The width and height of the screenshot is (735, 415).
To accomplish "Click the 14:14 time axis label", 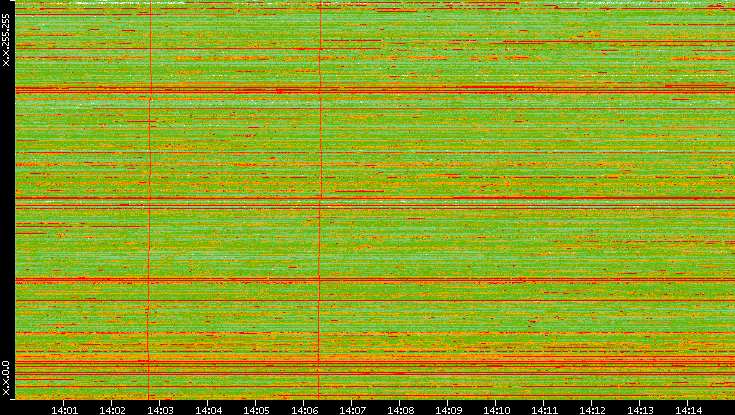I will 688,410.
